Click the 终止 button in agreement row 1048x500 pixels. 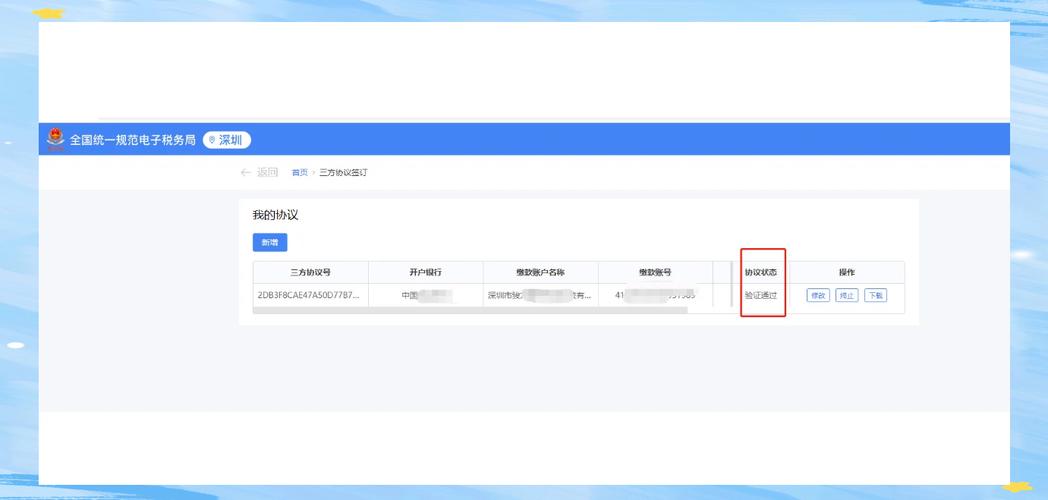847,295
